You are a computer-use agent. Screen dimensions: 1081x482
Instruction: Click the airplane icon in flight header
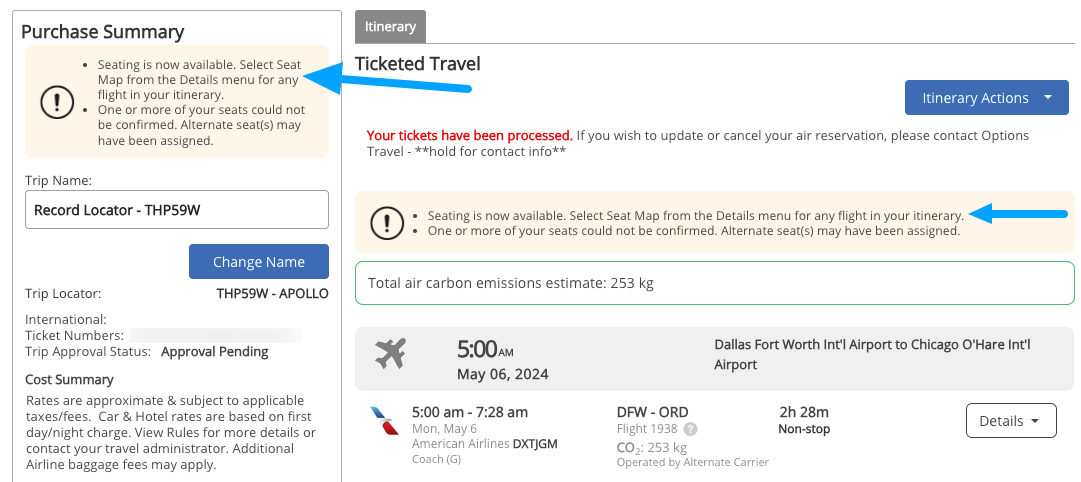(391, 353)
